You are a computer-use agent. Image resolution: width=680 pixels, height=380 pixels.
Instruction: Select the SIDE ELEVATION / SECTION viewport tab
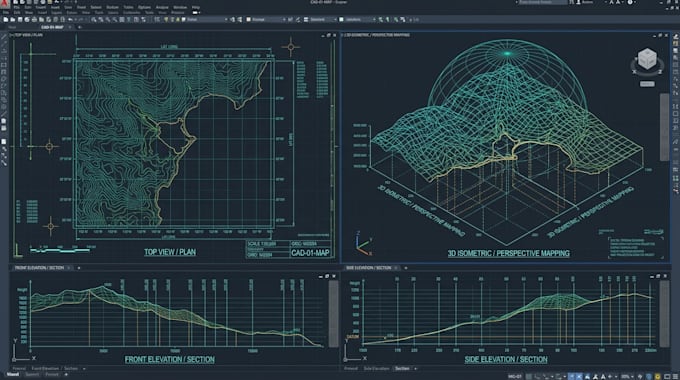coord(369,268)
